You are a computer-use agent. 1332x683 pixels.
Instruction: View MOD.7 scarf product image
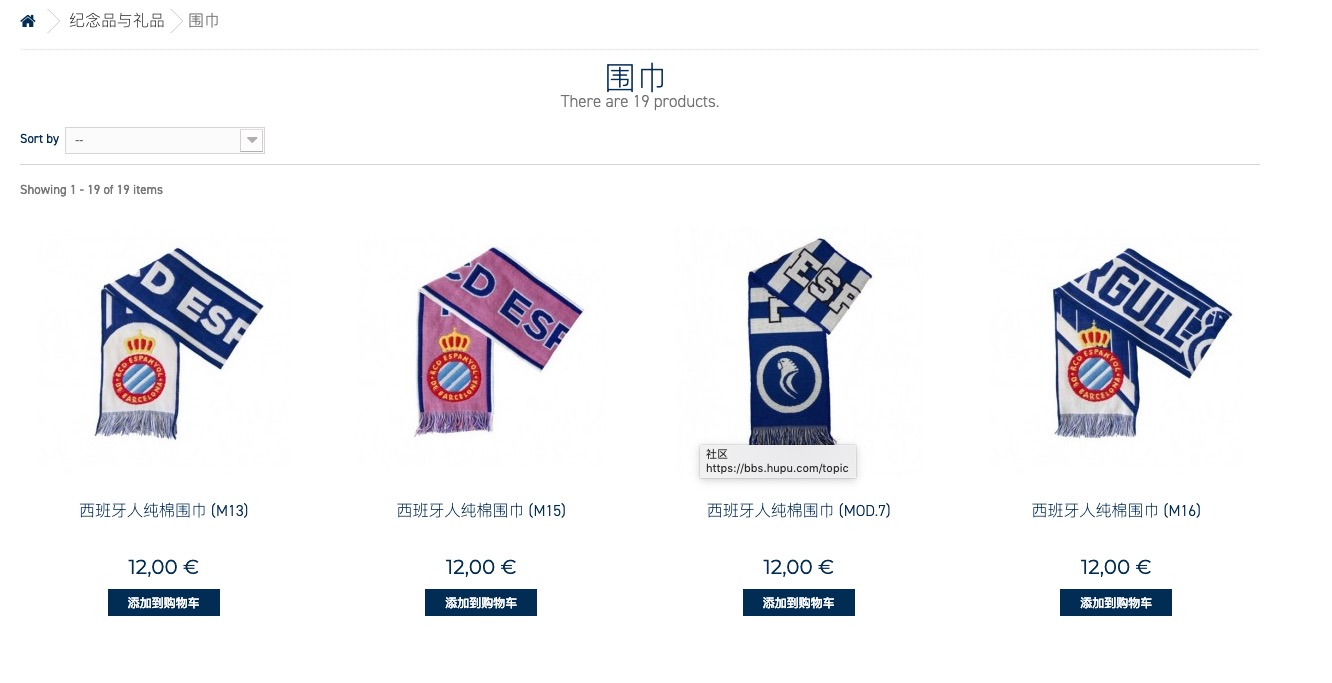pos(799,343)
